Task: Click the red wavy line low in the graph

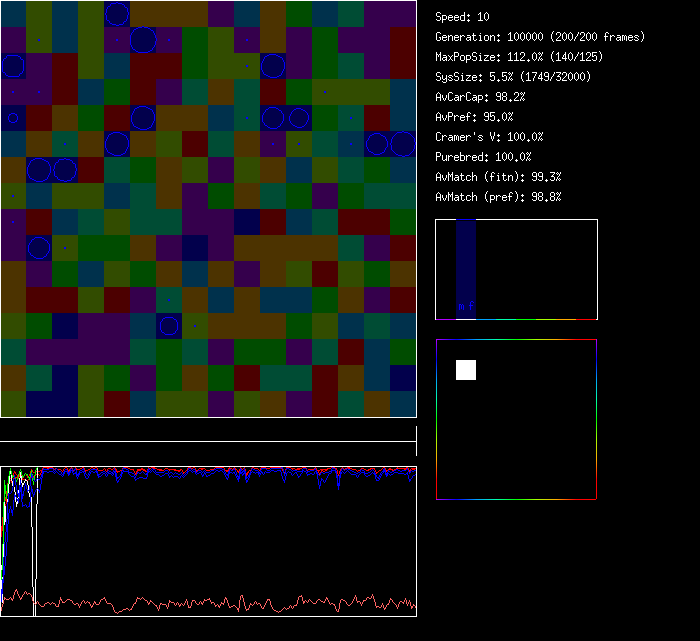Action: [220, 604]
